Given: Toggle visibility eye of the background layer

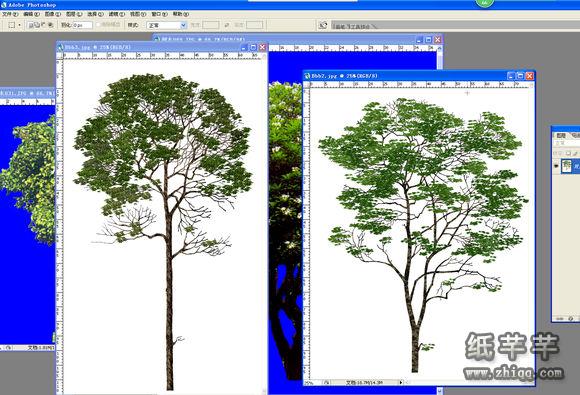Looking at the screenshot, I should point(556,166).
